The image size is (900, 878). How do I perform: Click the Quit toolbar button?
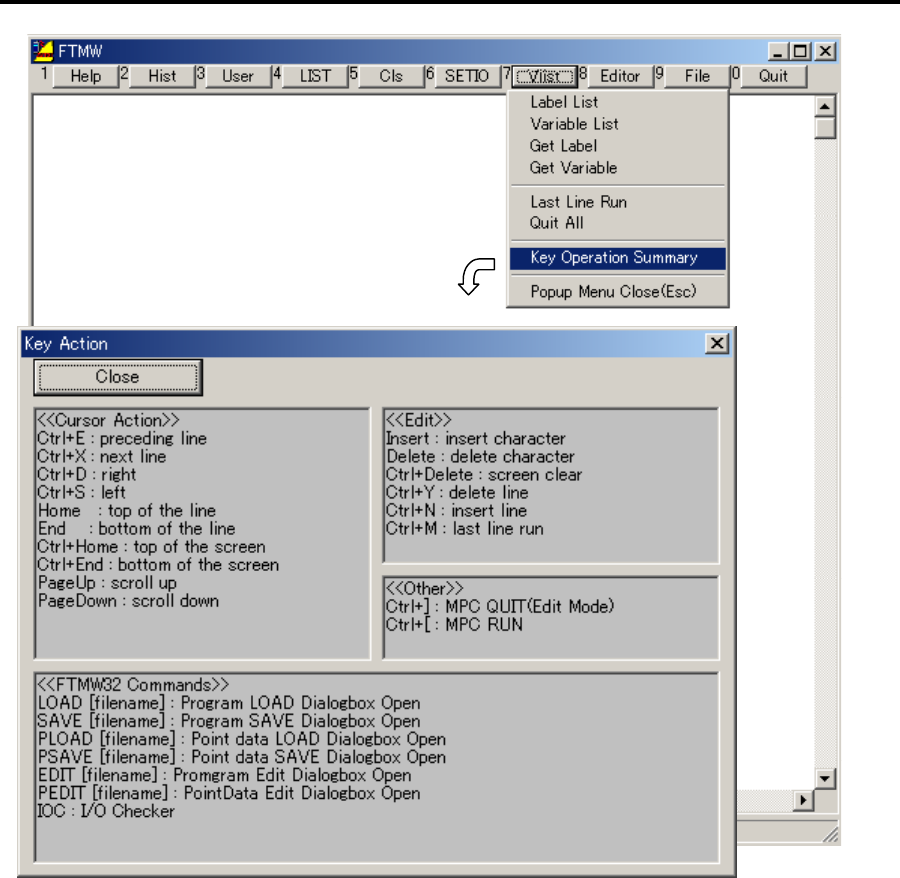tap(773, 76)
